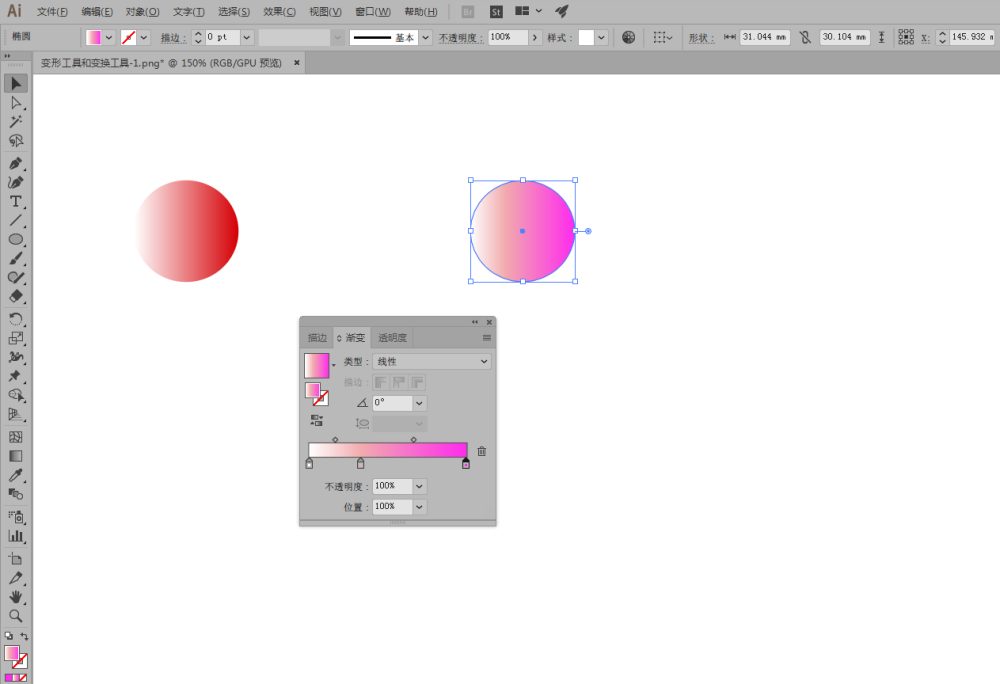
Task: Open the 对象(O) menu
Action: pyautogui.click(x=142, y=12)
